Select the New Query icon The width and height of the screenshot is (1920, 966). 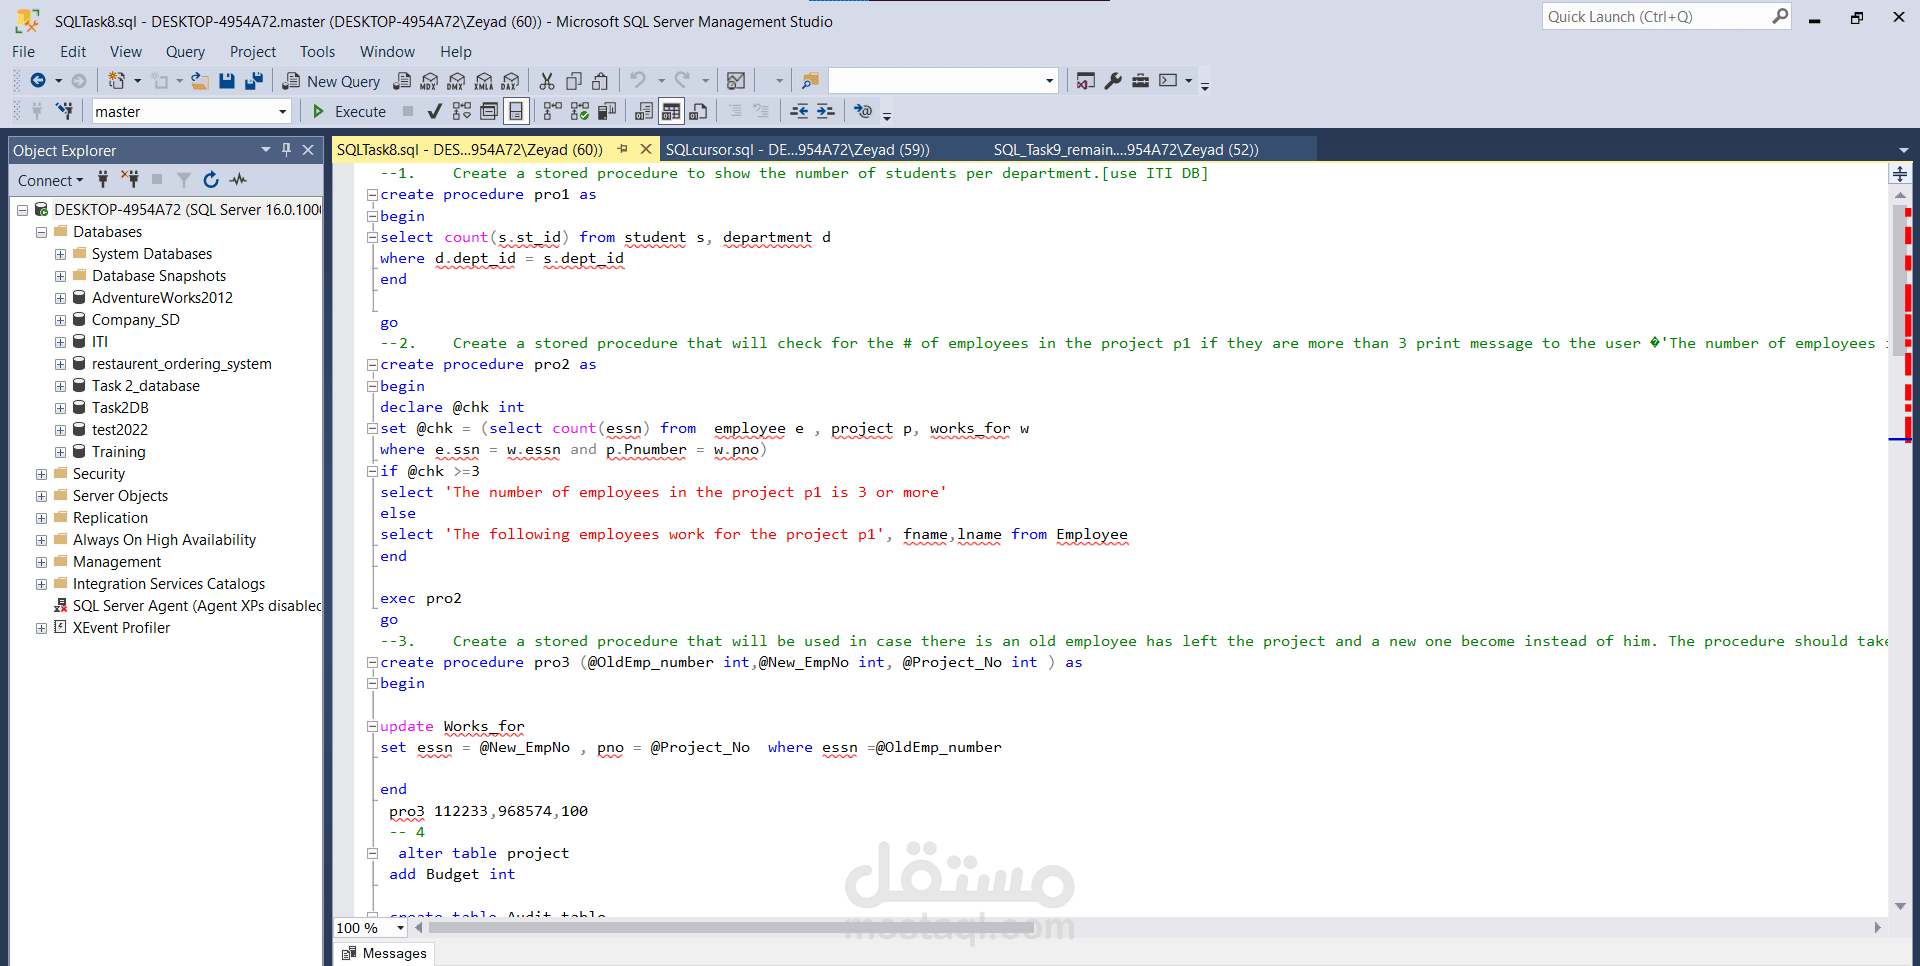(x=290, y=80)
